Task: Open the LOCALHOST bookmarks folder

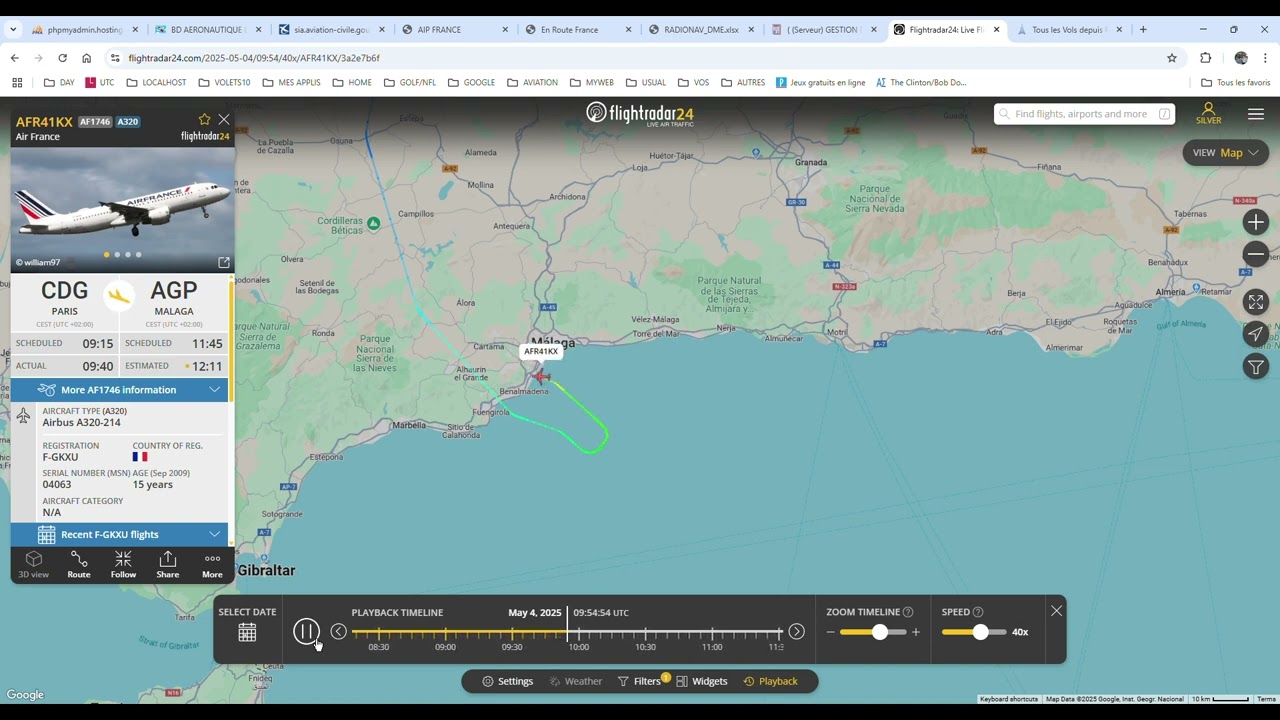Action: pos(156,83)
